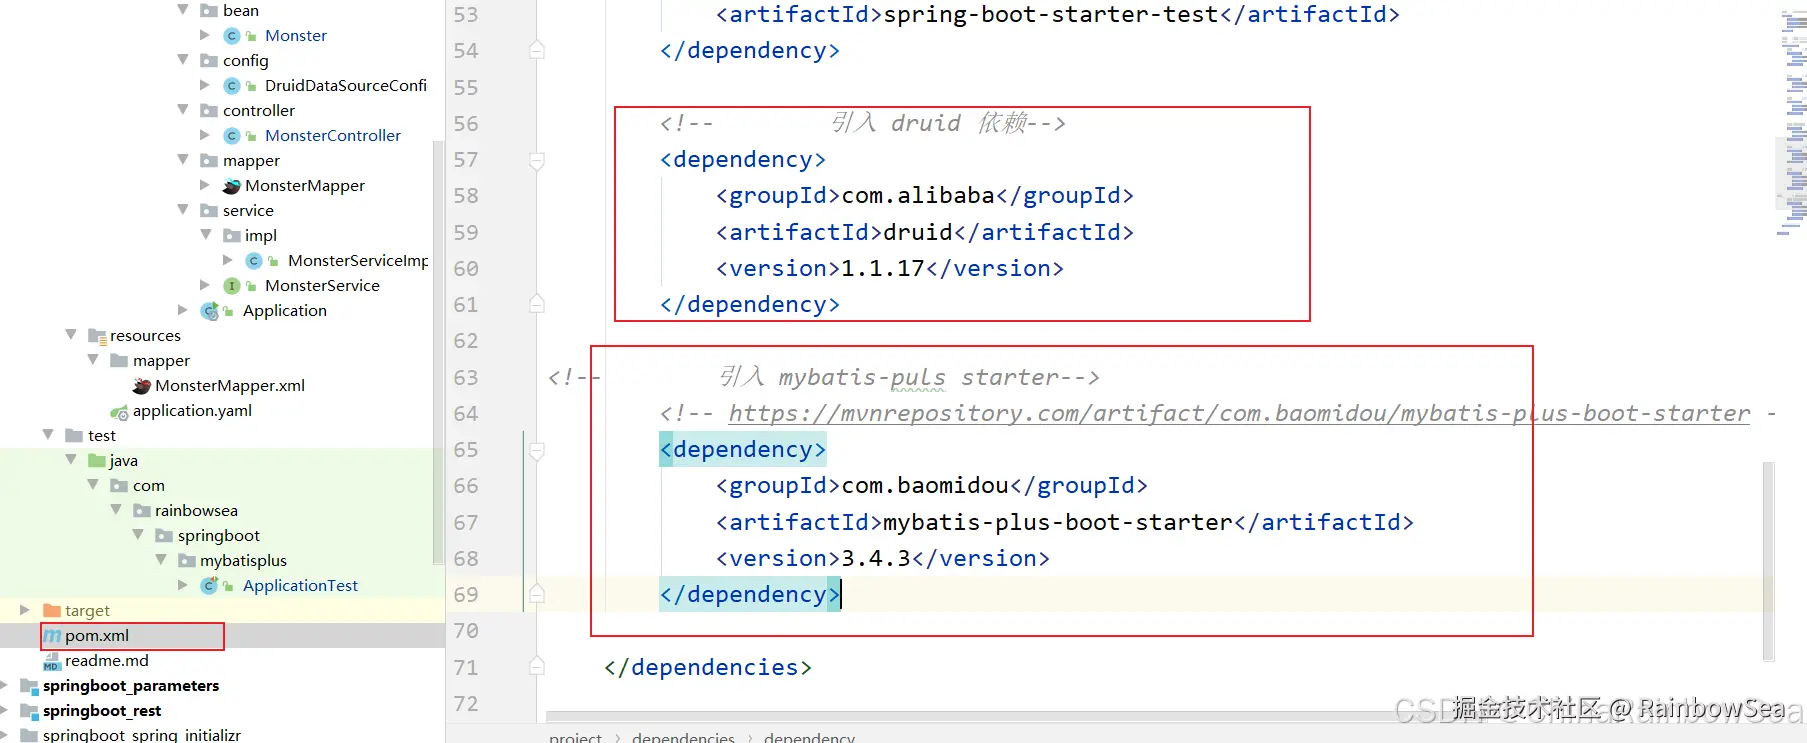The width and height of the screenshot is (1807, 743).
Task: Open ApplicationTest file
Action: coord(300,585)
